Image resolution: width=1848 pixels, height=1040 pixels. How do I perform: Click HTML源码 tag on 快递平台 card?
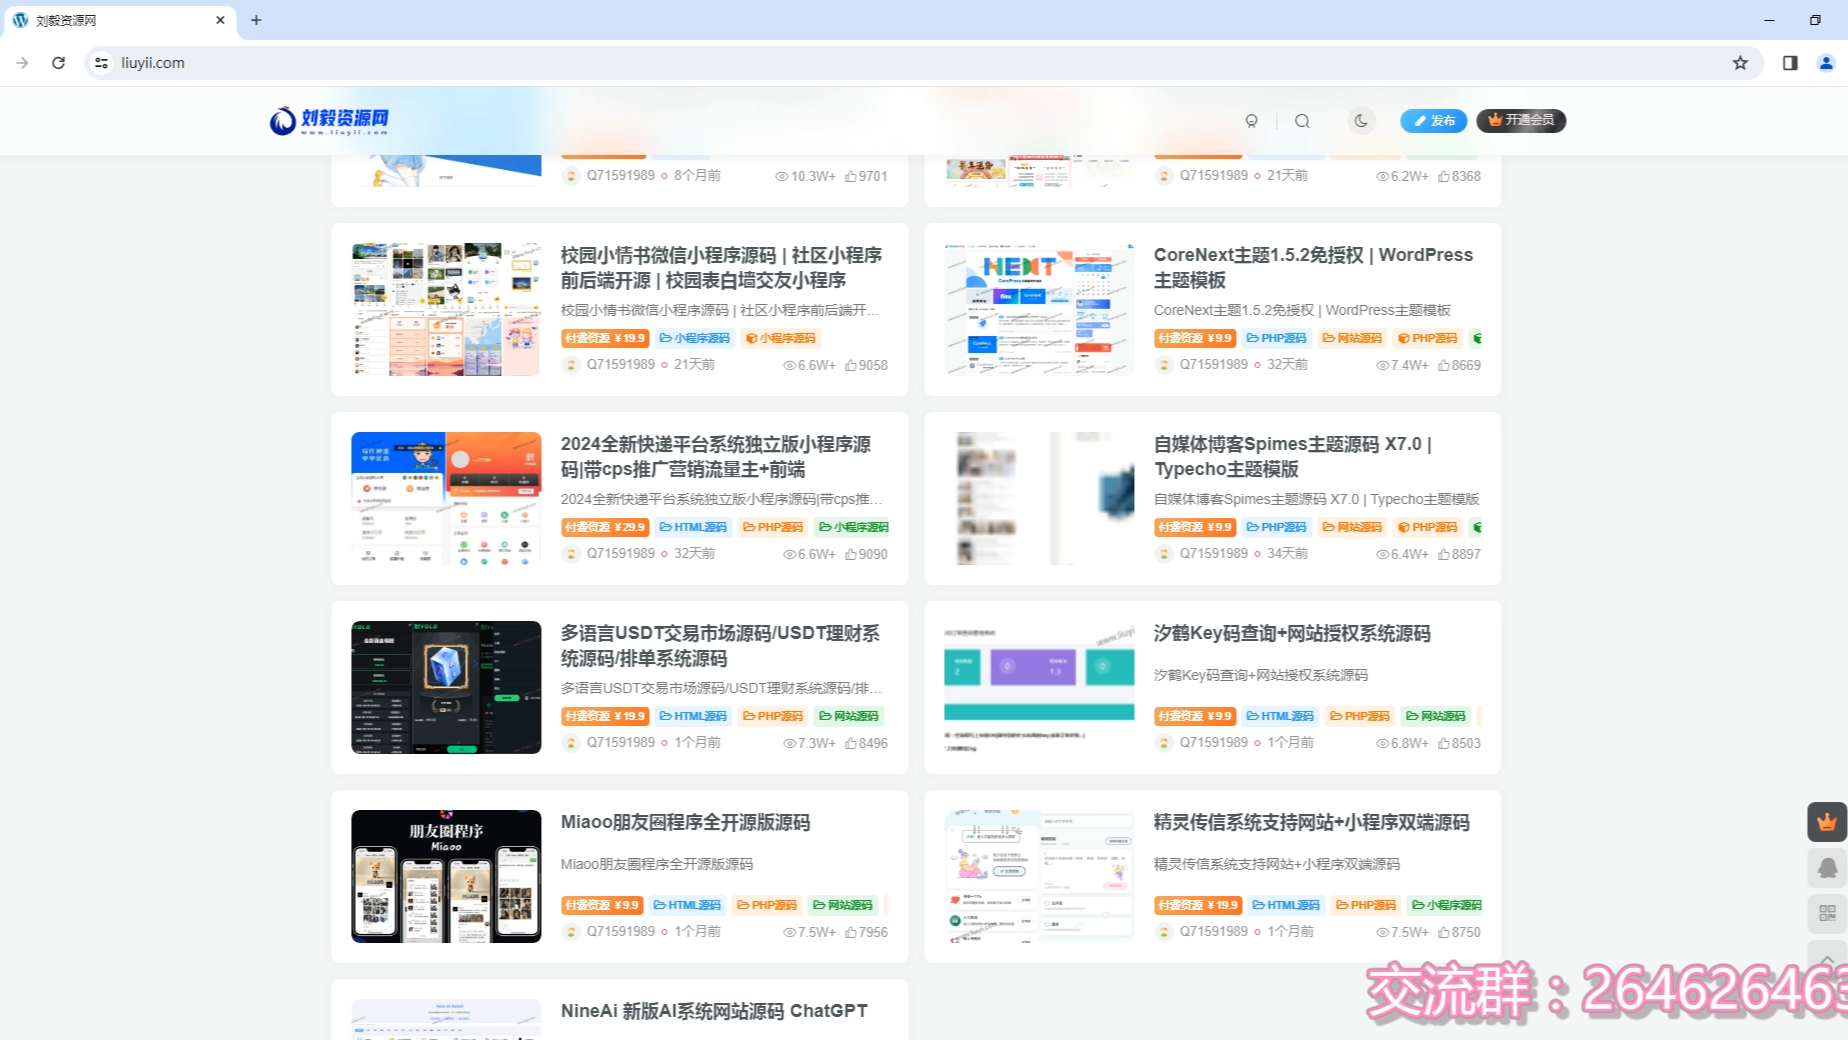point(693,527)
